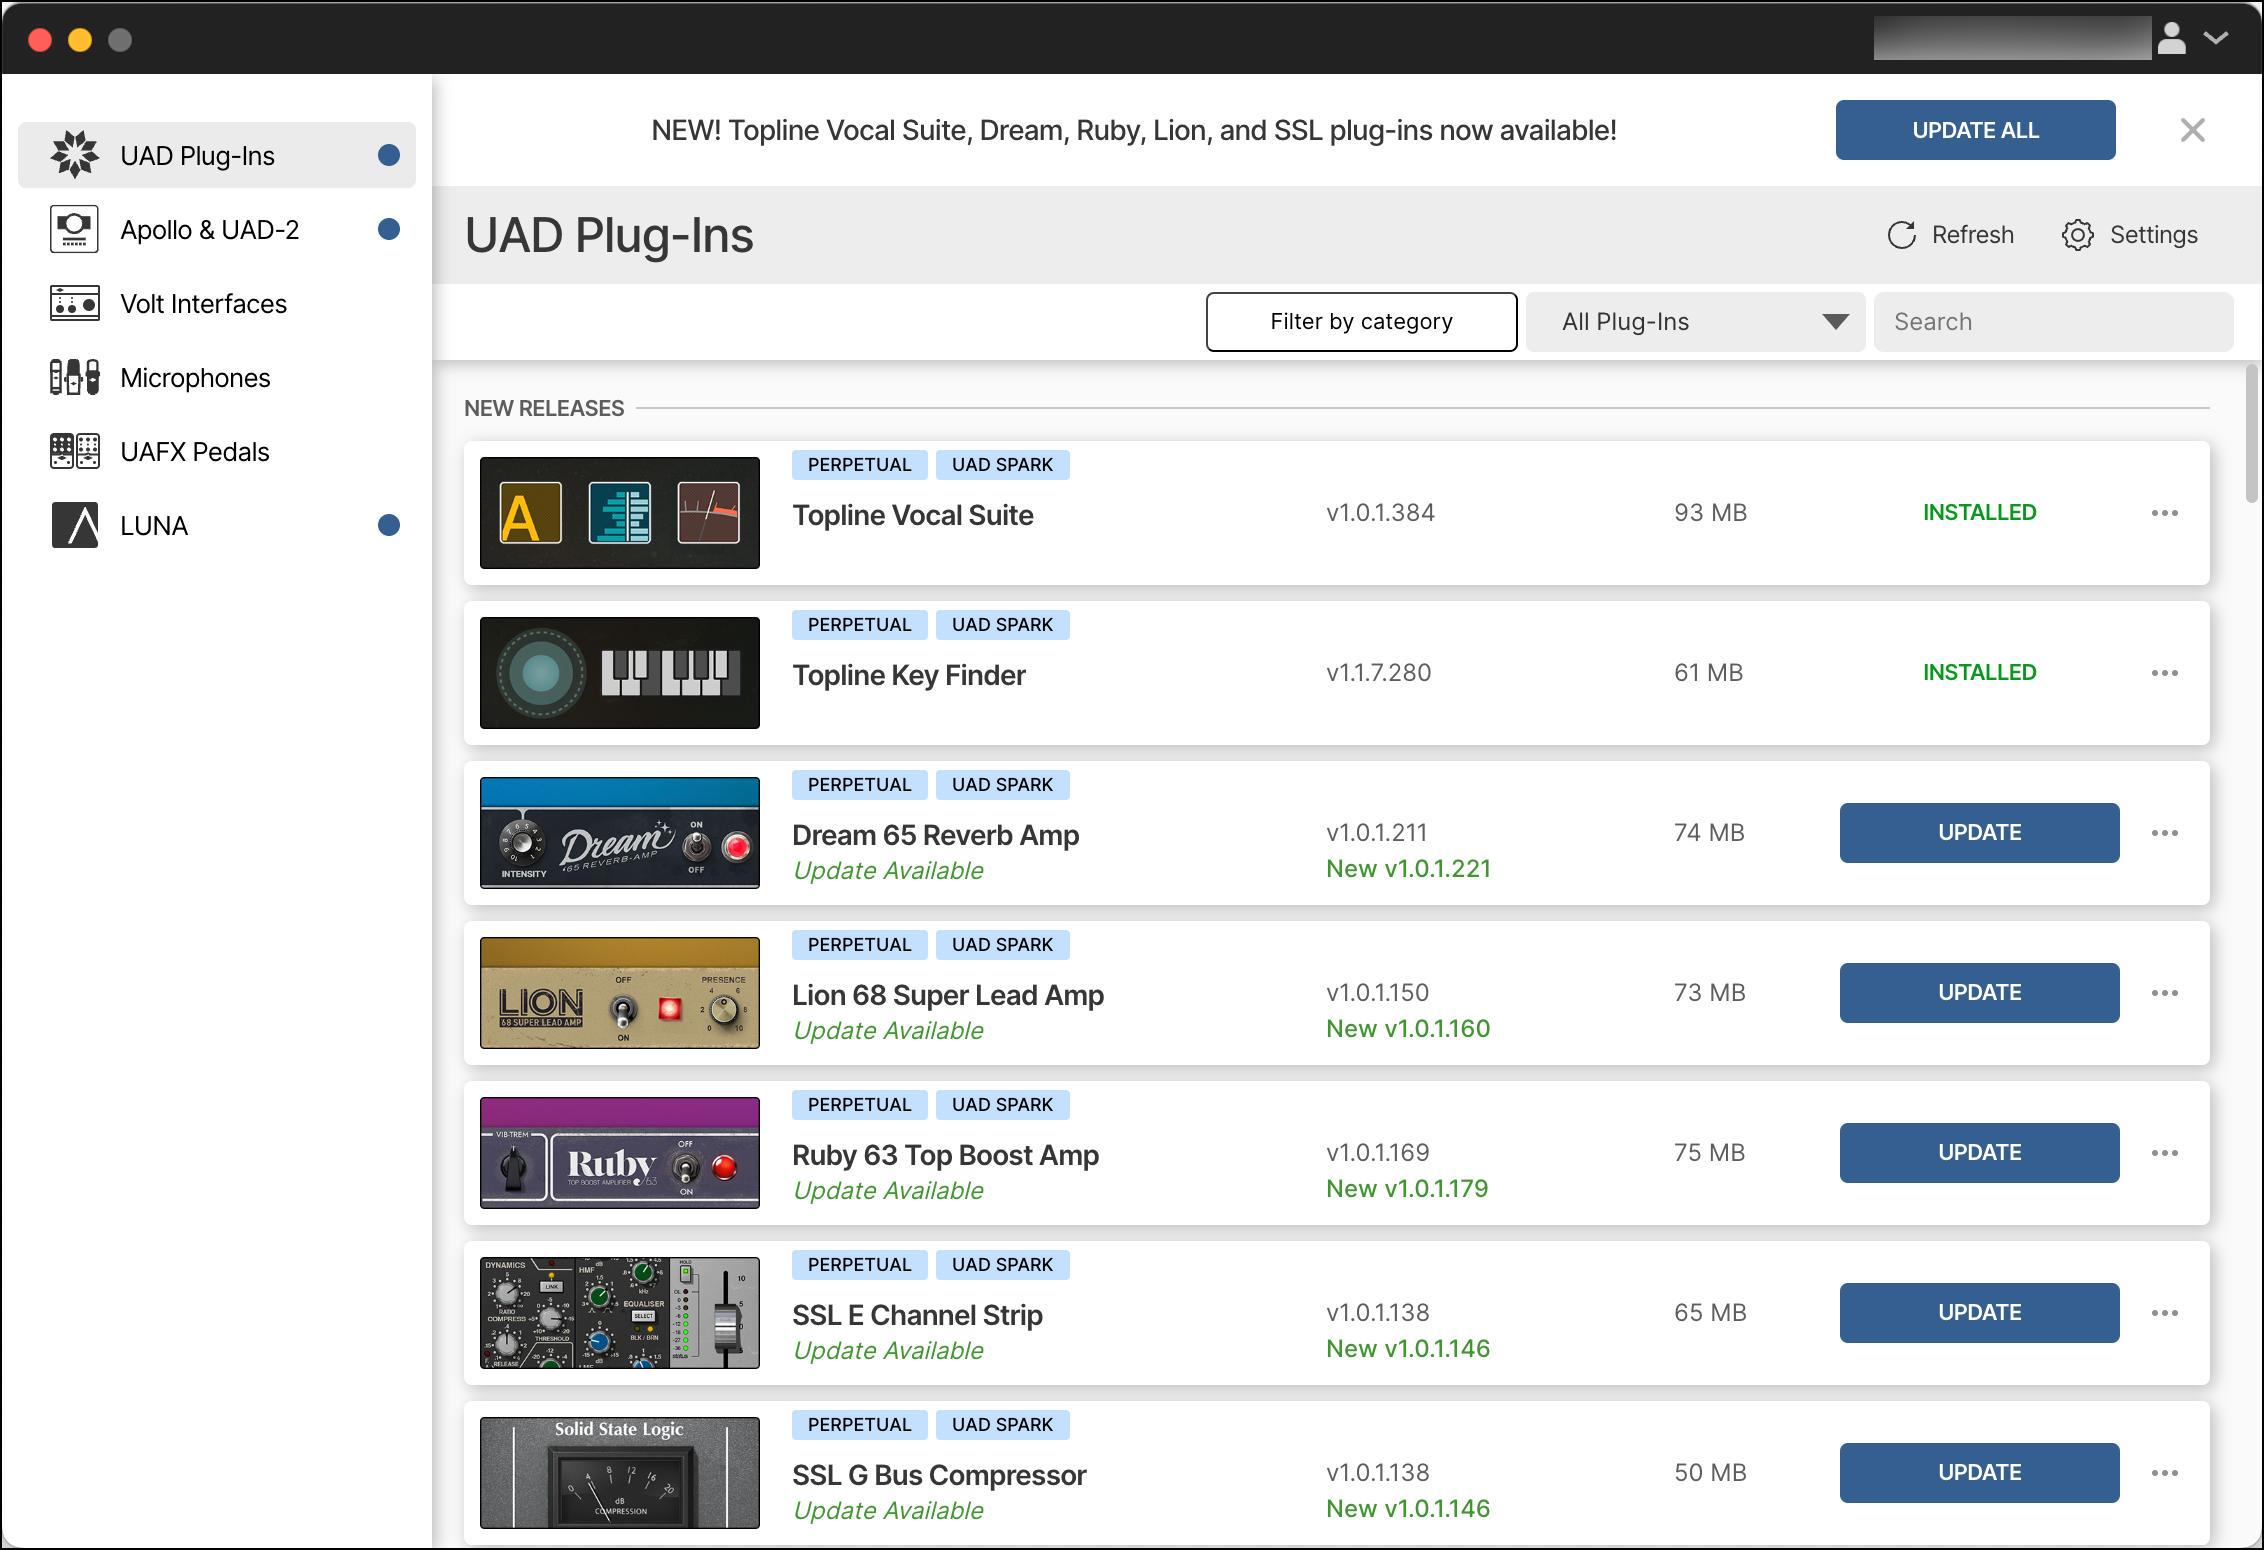Expand the All Plug-Ins dropdown

pos(1695,322)
